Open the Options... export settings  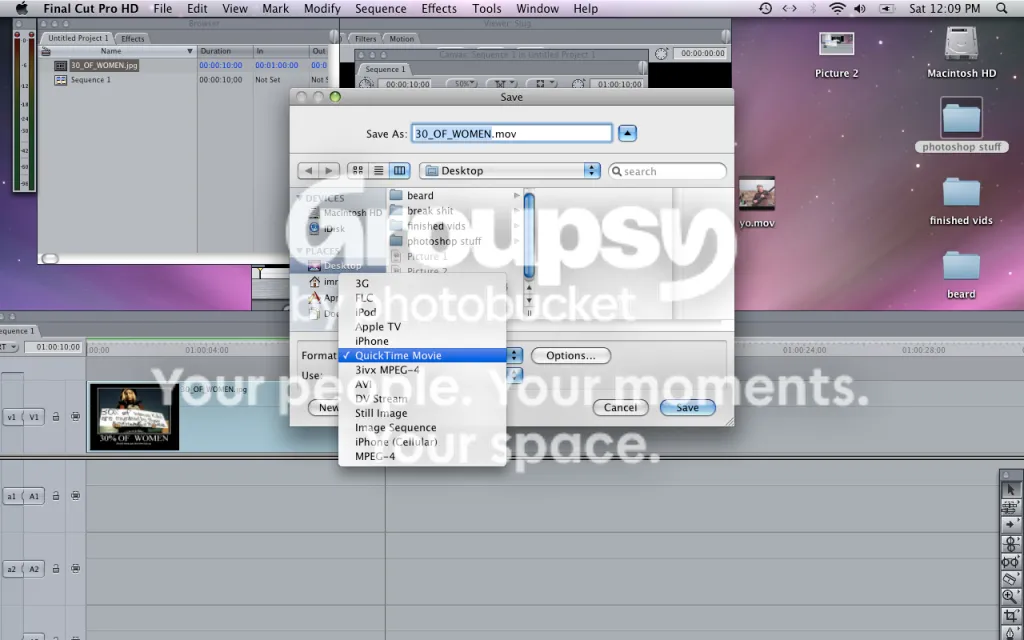coord(571,355)
